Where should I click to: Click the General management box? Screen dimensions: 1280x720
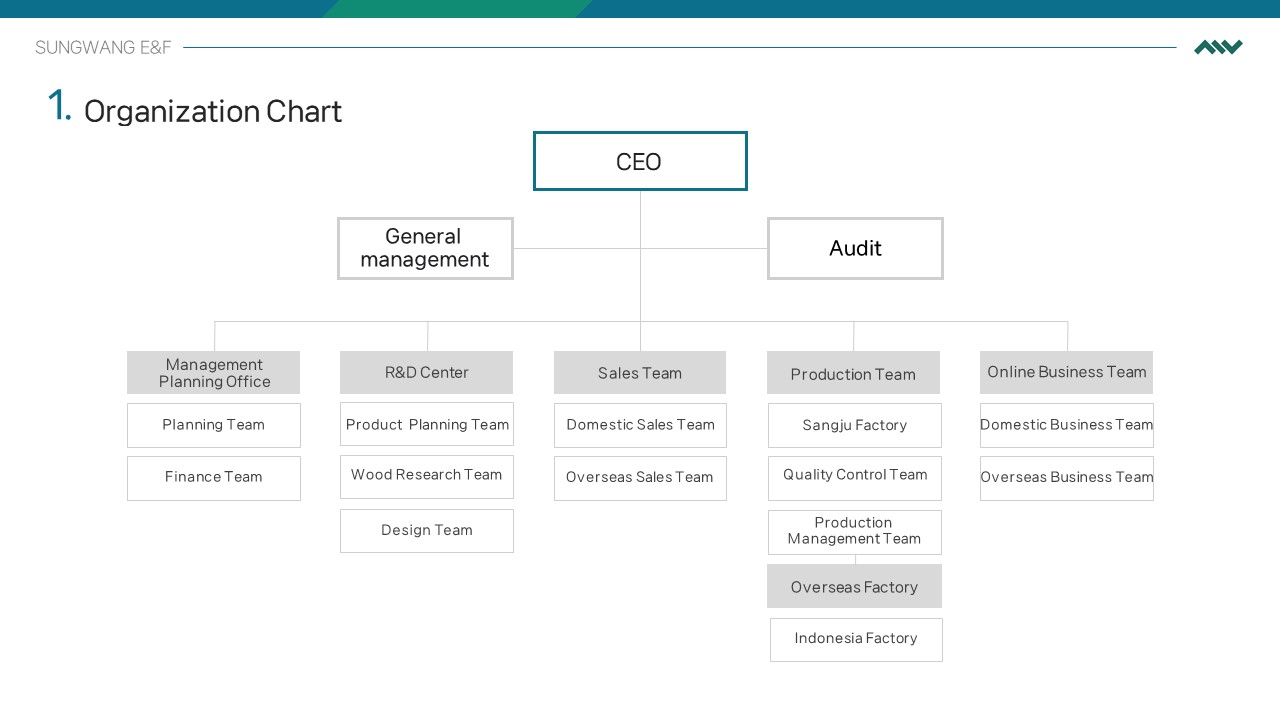425,248
